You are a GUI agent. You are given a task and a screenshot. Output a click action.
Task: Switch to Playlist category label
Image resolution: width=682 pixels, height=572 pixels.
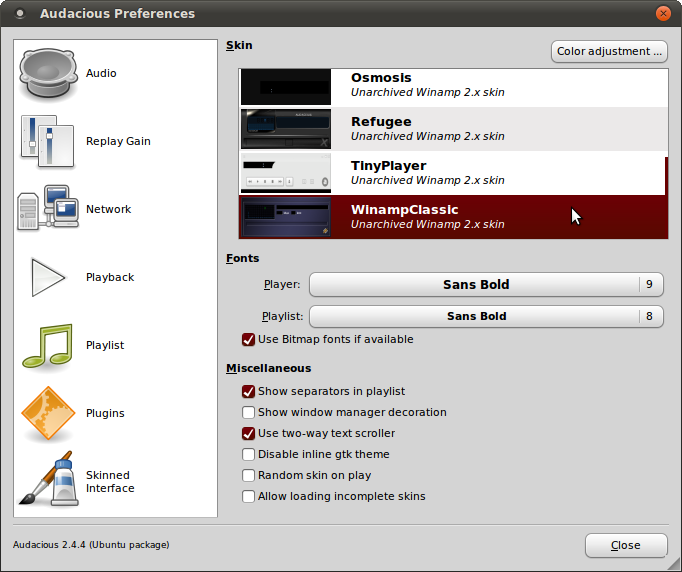point(105,345)
